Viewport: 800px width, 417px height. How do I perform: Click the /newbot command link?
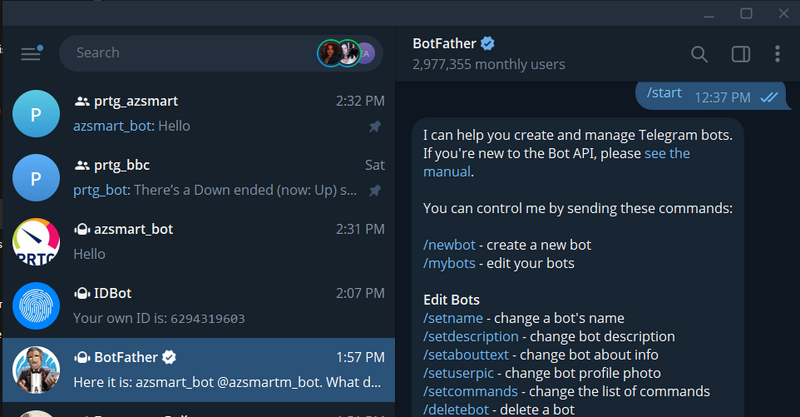pyautogui.click(x=450, y=246)
